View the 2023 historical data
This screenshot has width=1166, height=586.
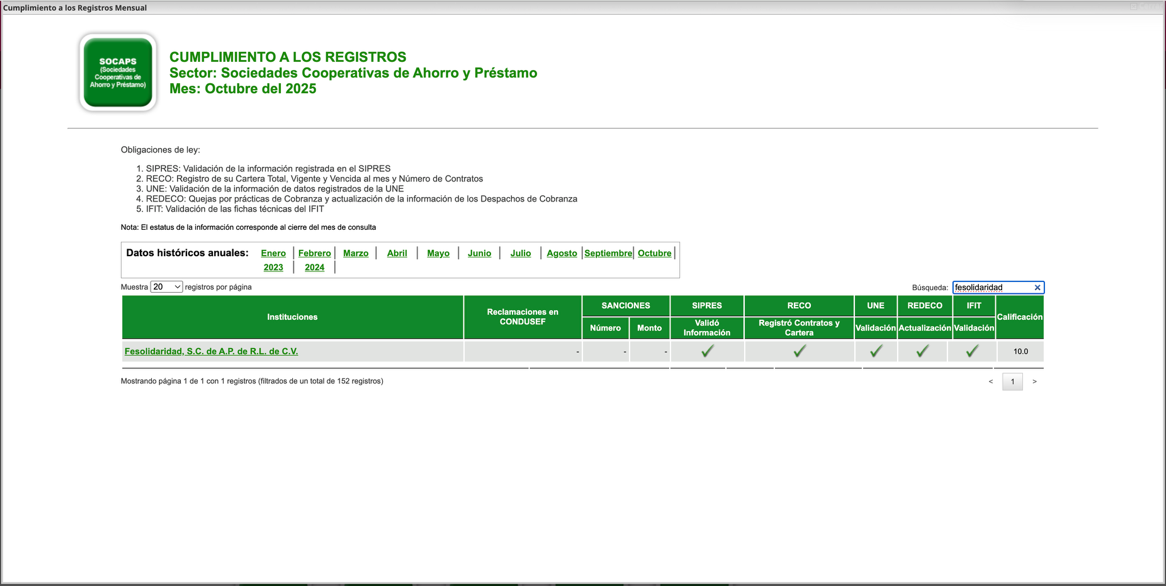click(x=273, y=268)
